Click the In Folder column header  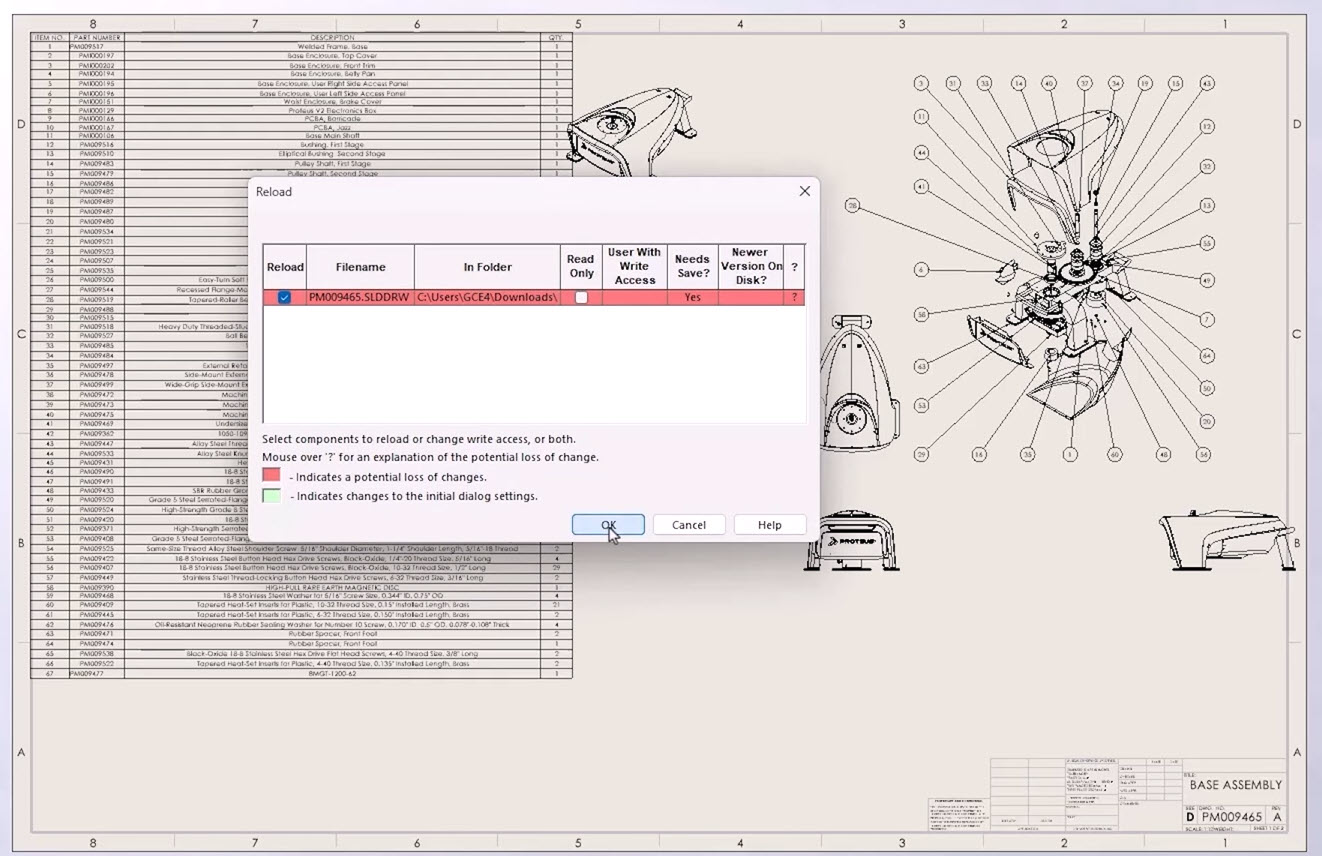pyautogui.click(x=487, y=267)
